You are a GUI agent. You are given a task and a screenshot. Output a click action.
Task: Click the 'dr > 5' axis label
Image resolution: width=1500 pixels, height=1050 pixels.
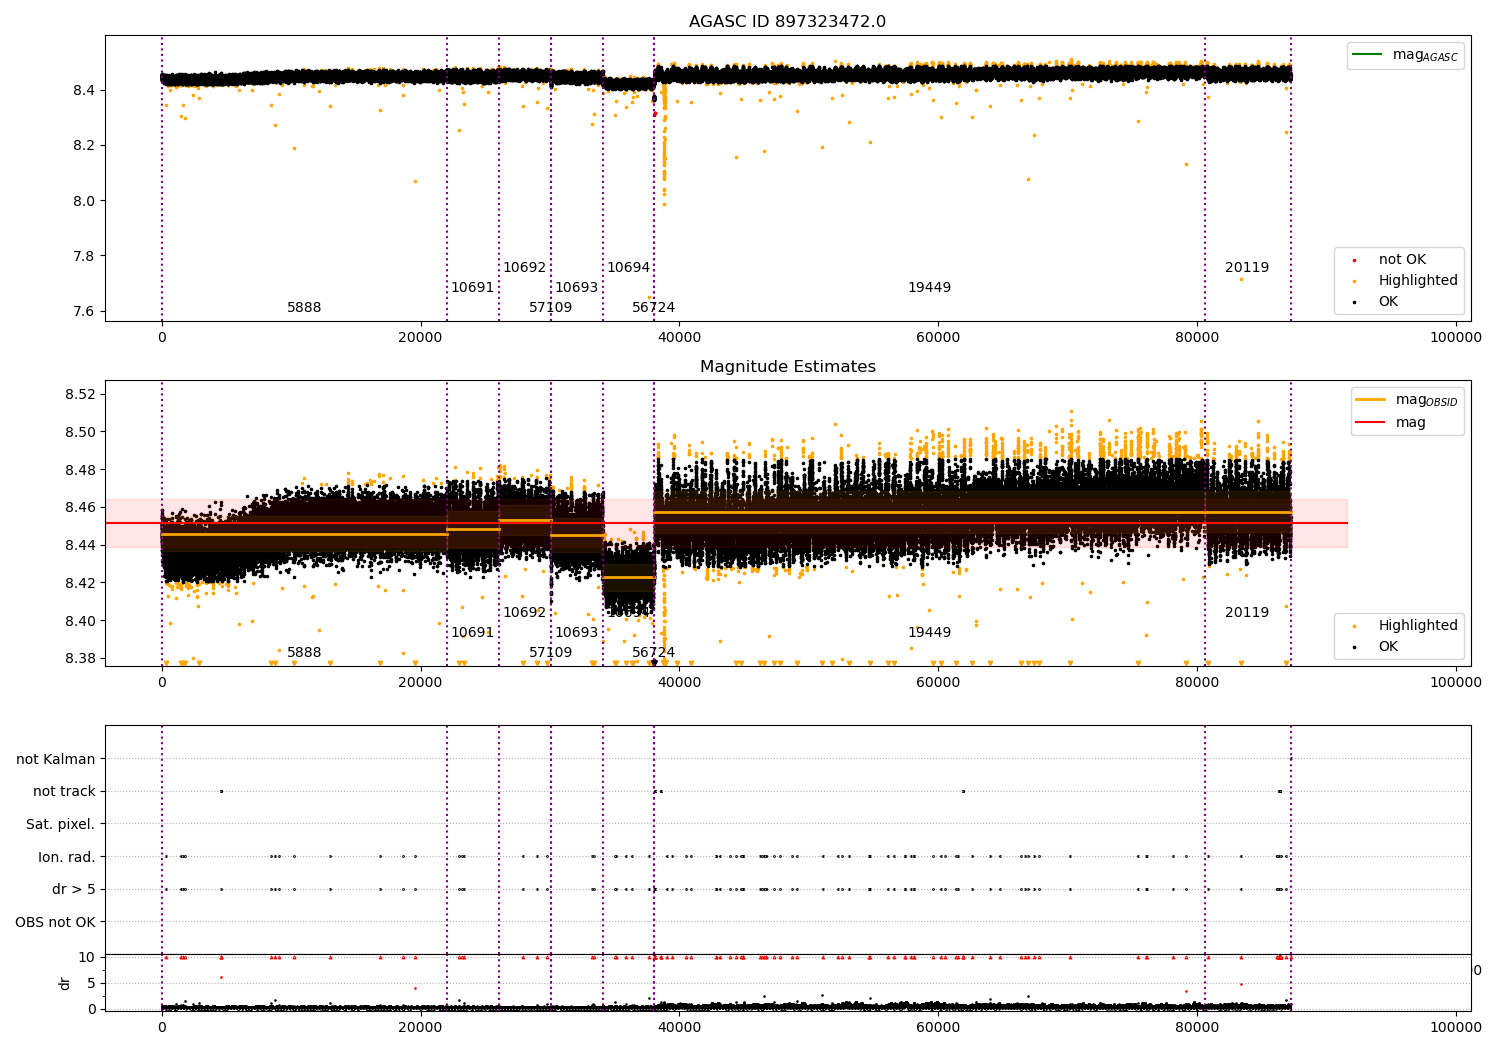coord(74,890)
